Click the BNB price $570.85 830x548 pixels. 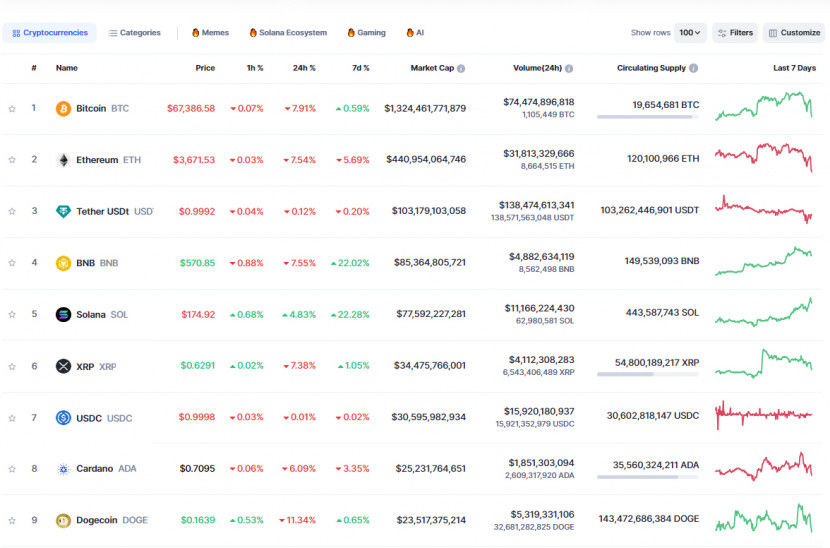click(197, 263)
